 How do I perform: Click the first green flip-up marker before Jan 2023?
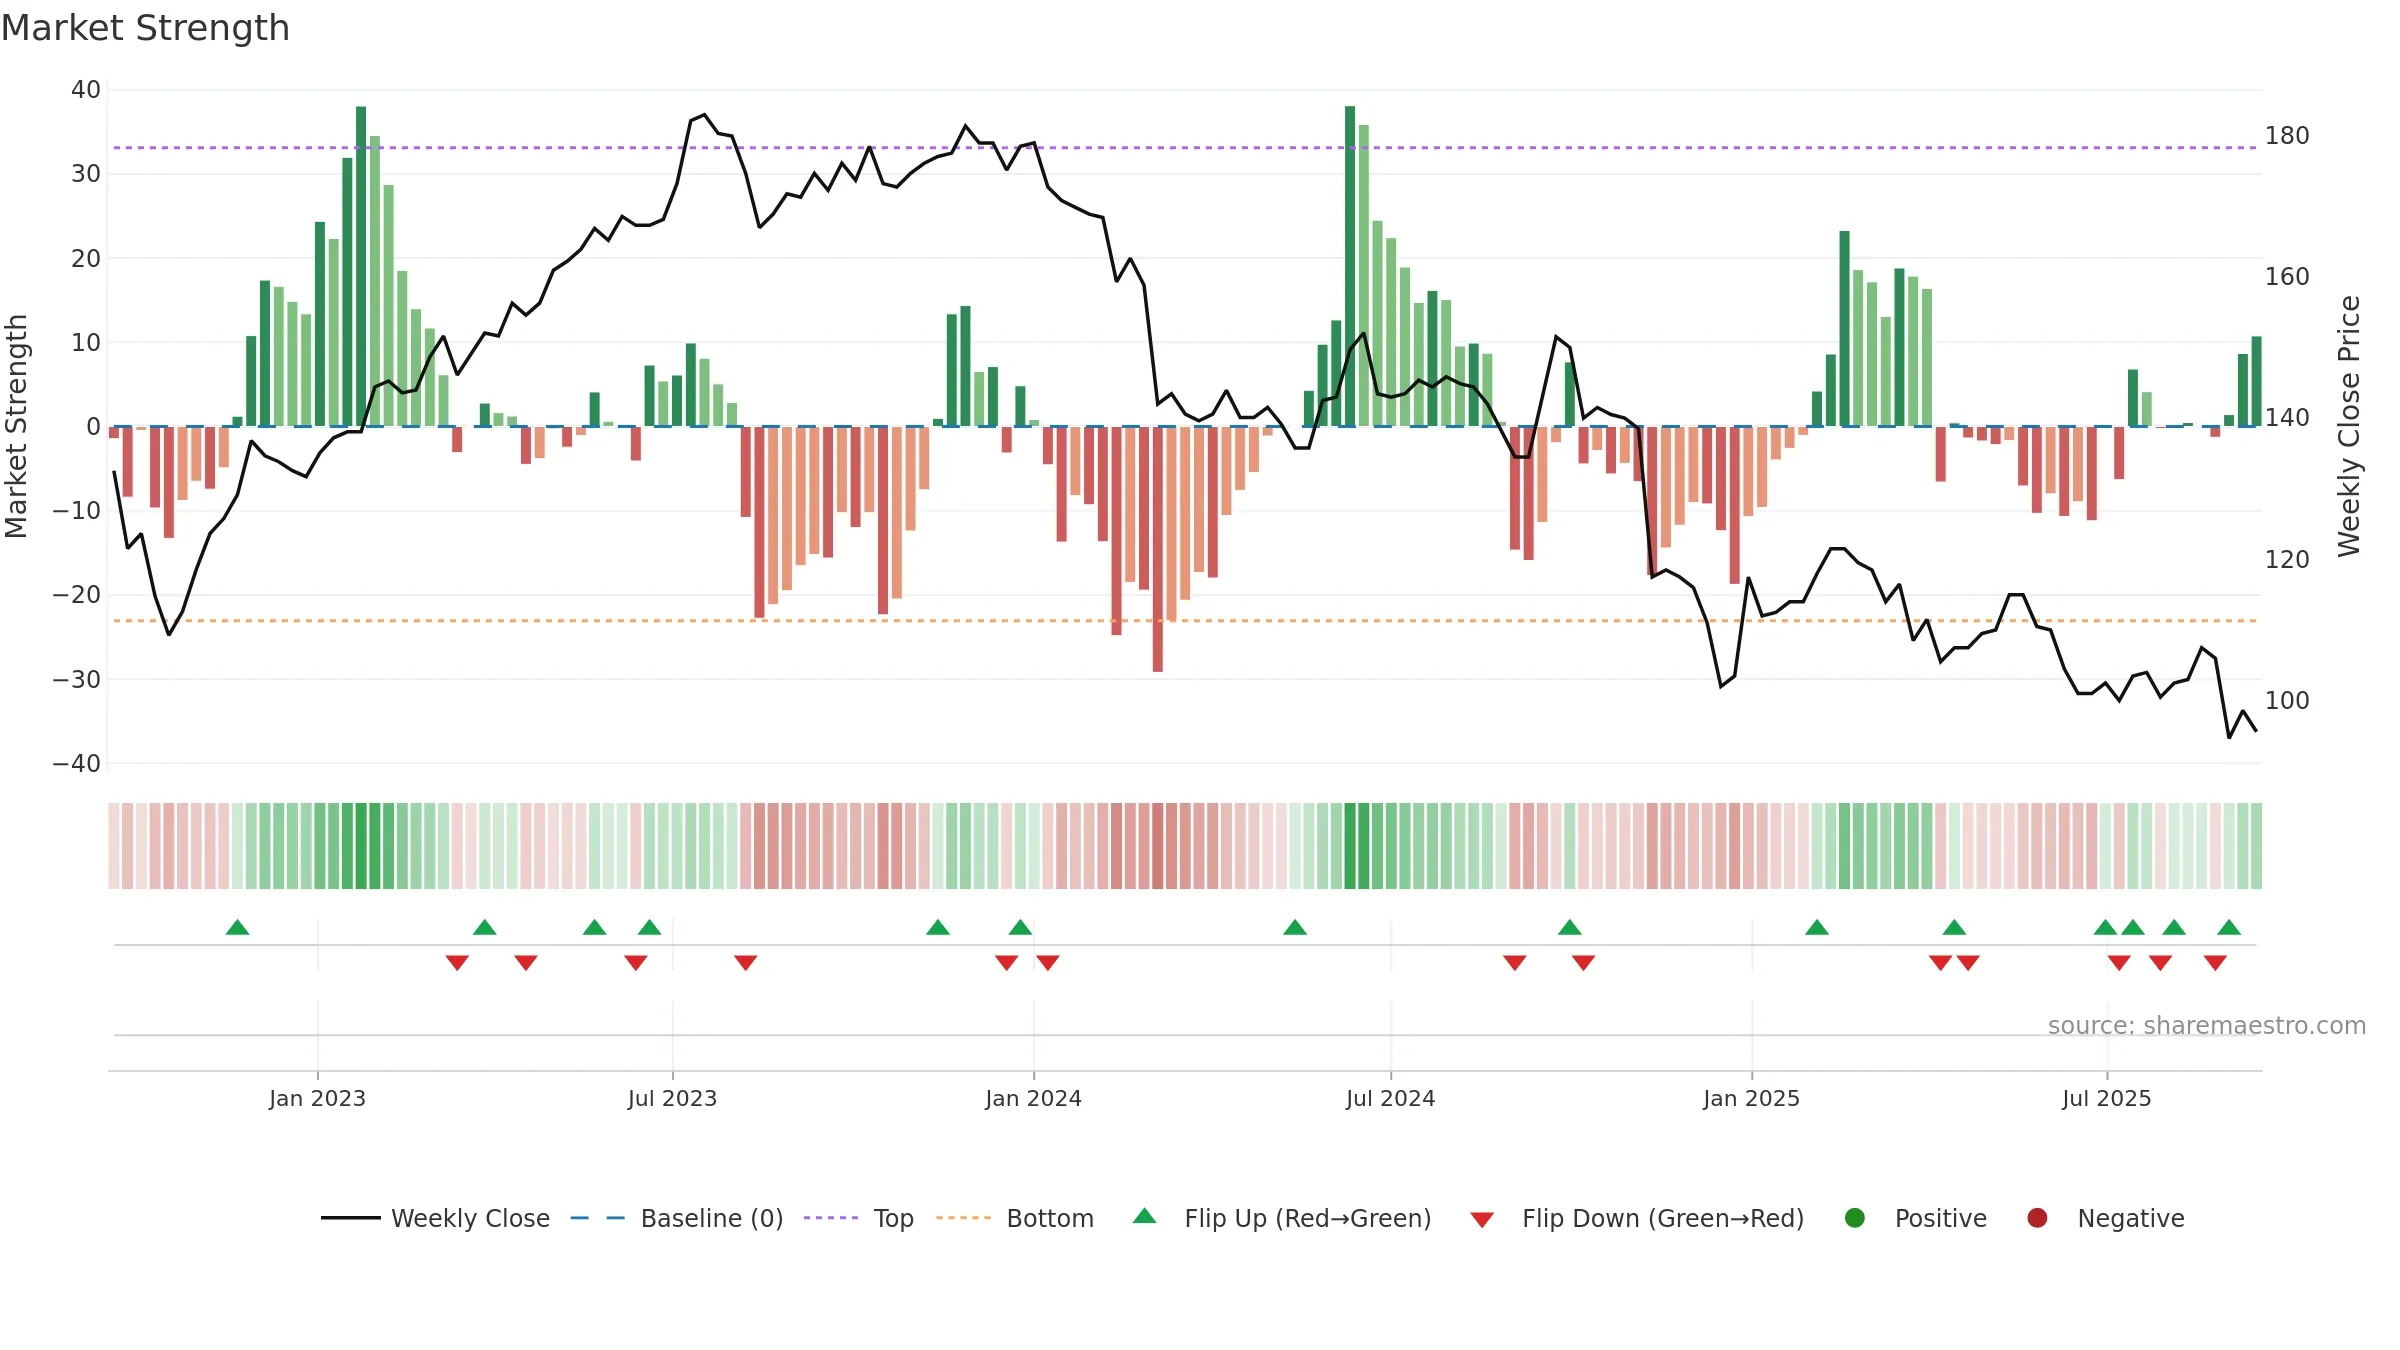pos(237,927)
